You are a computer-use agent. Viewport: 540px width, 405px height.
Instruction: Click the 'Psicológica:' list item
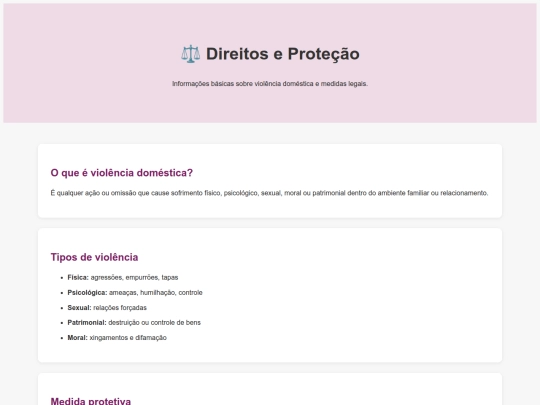[x=135, y=292]
